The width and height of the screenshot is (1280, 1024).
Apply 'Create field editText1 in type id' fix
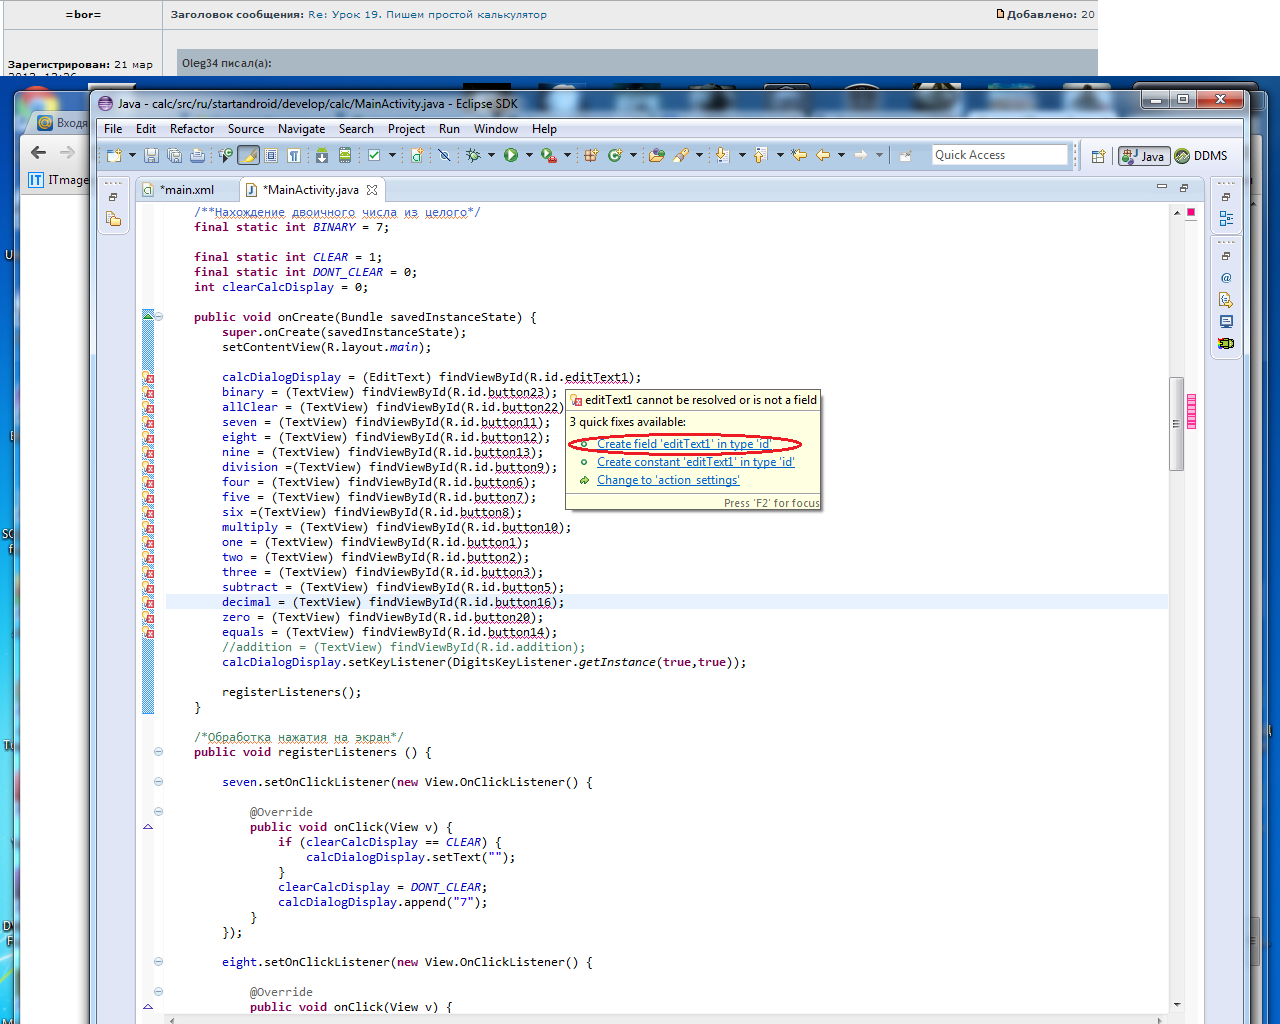(x=683, y=444)
